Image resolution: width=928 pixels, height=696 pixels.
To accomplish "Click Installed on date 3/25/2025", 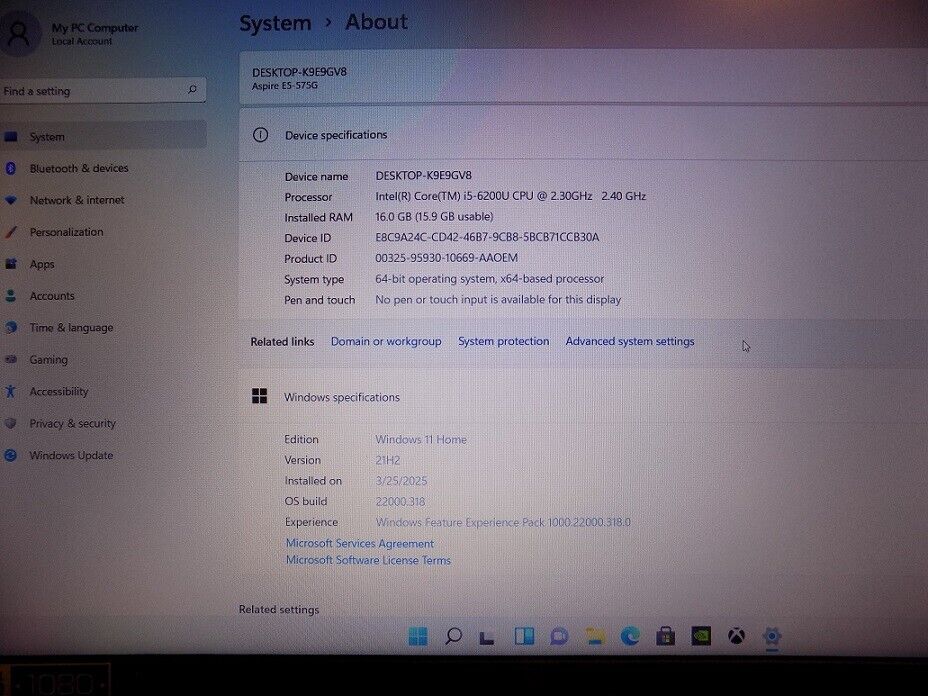I will [401, 481].
